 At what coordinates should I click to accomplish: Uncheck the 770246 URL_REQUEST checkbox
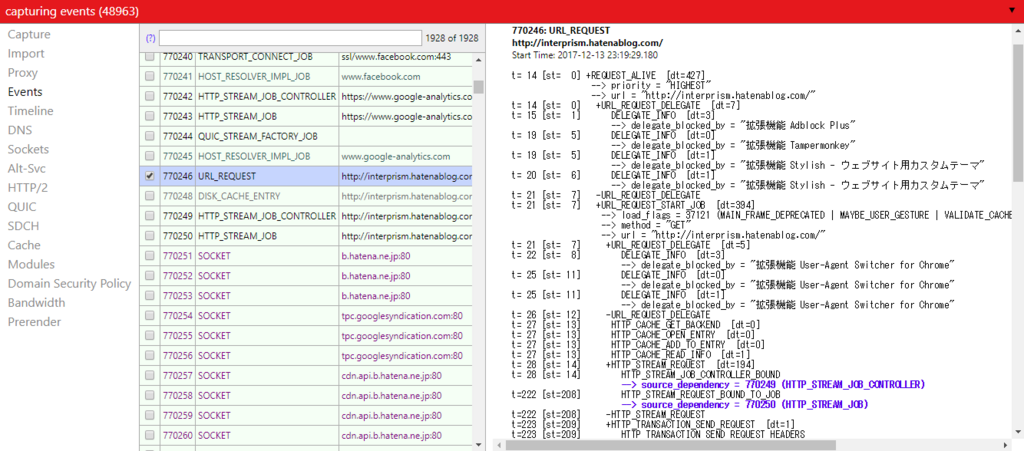150,176
